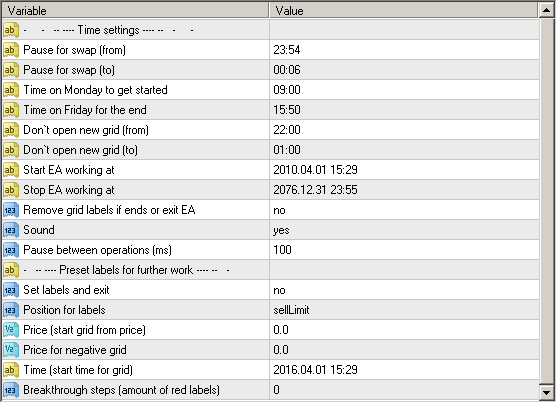Open the Position for labels sellLimit dropdown
The height and width of the screenshot is (404, 557).
pos(404,310)
